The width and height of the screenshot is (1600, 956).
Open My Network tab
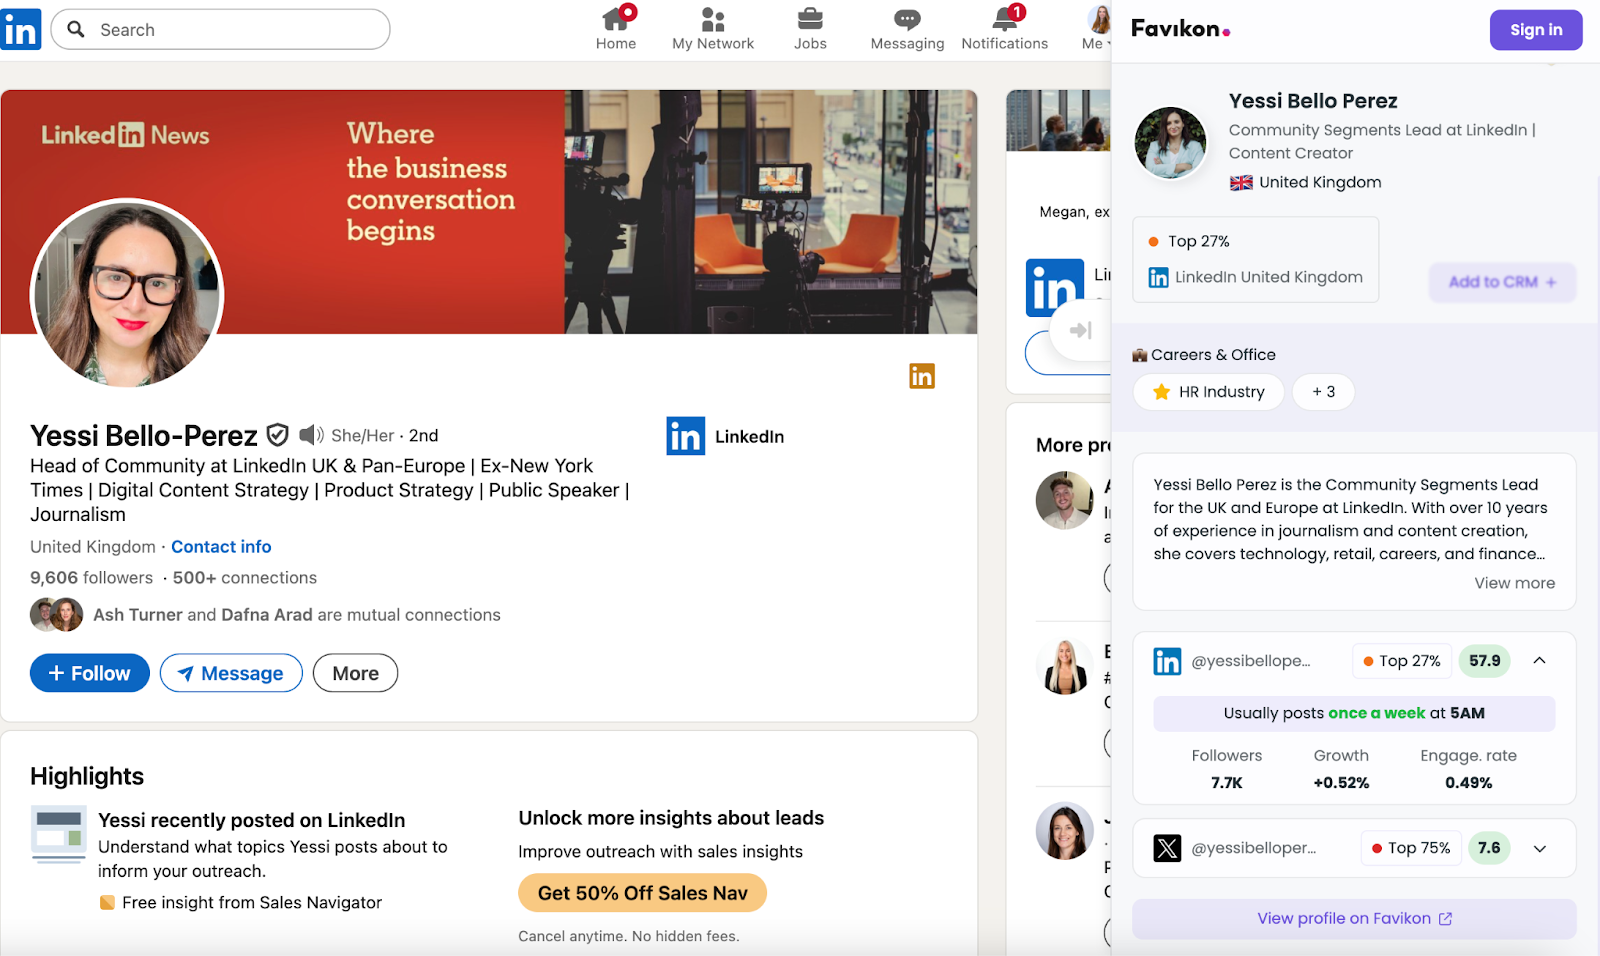tap(713, 28)
